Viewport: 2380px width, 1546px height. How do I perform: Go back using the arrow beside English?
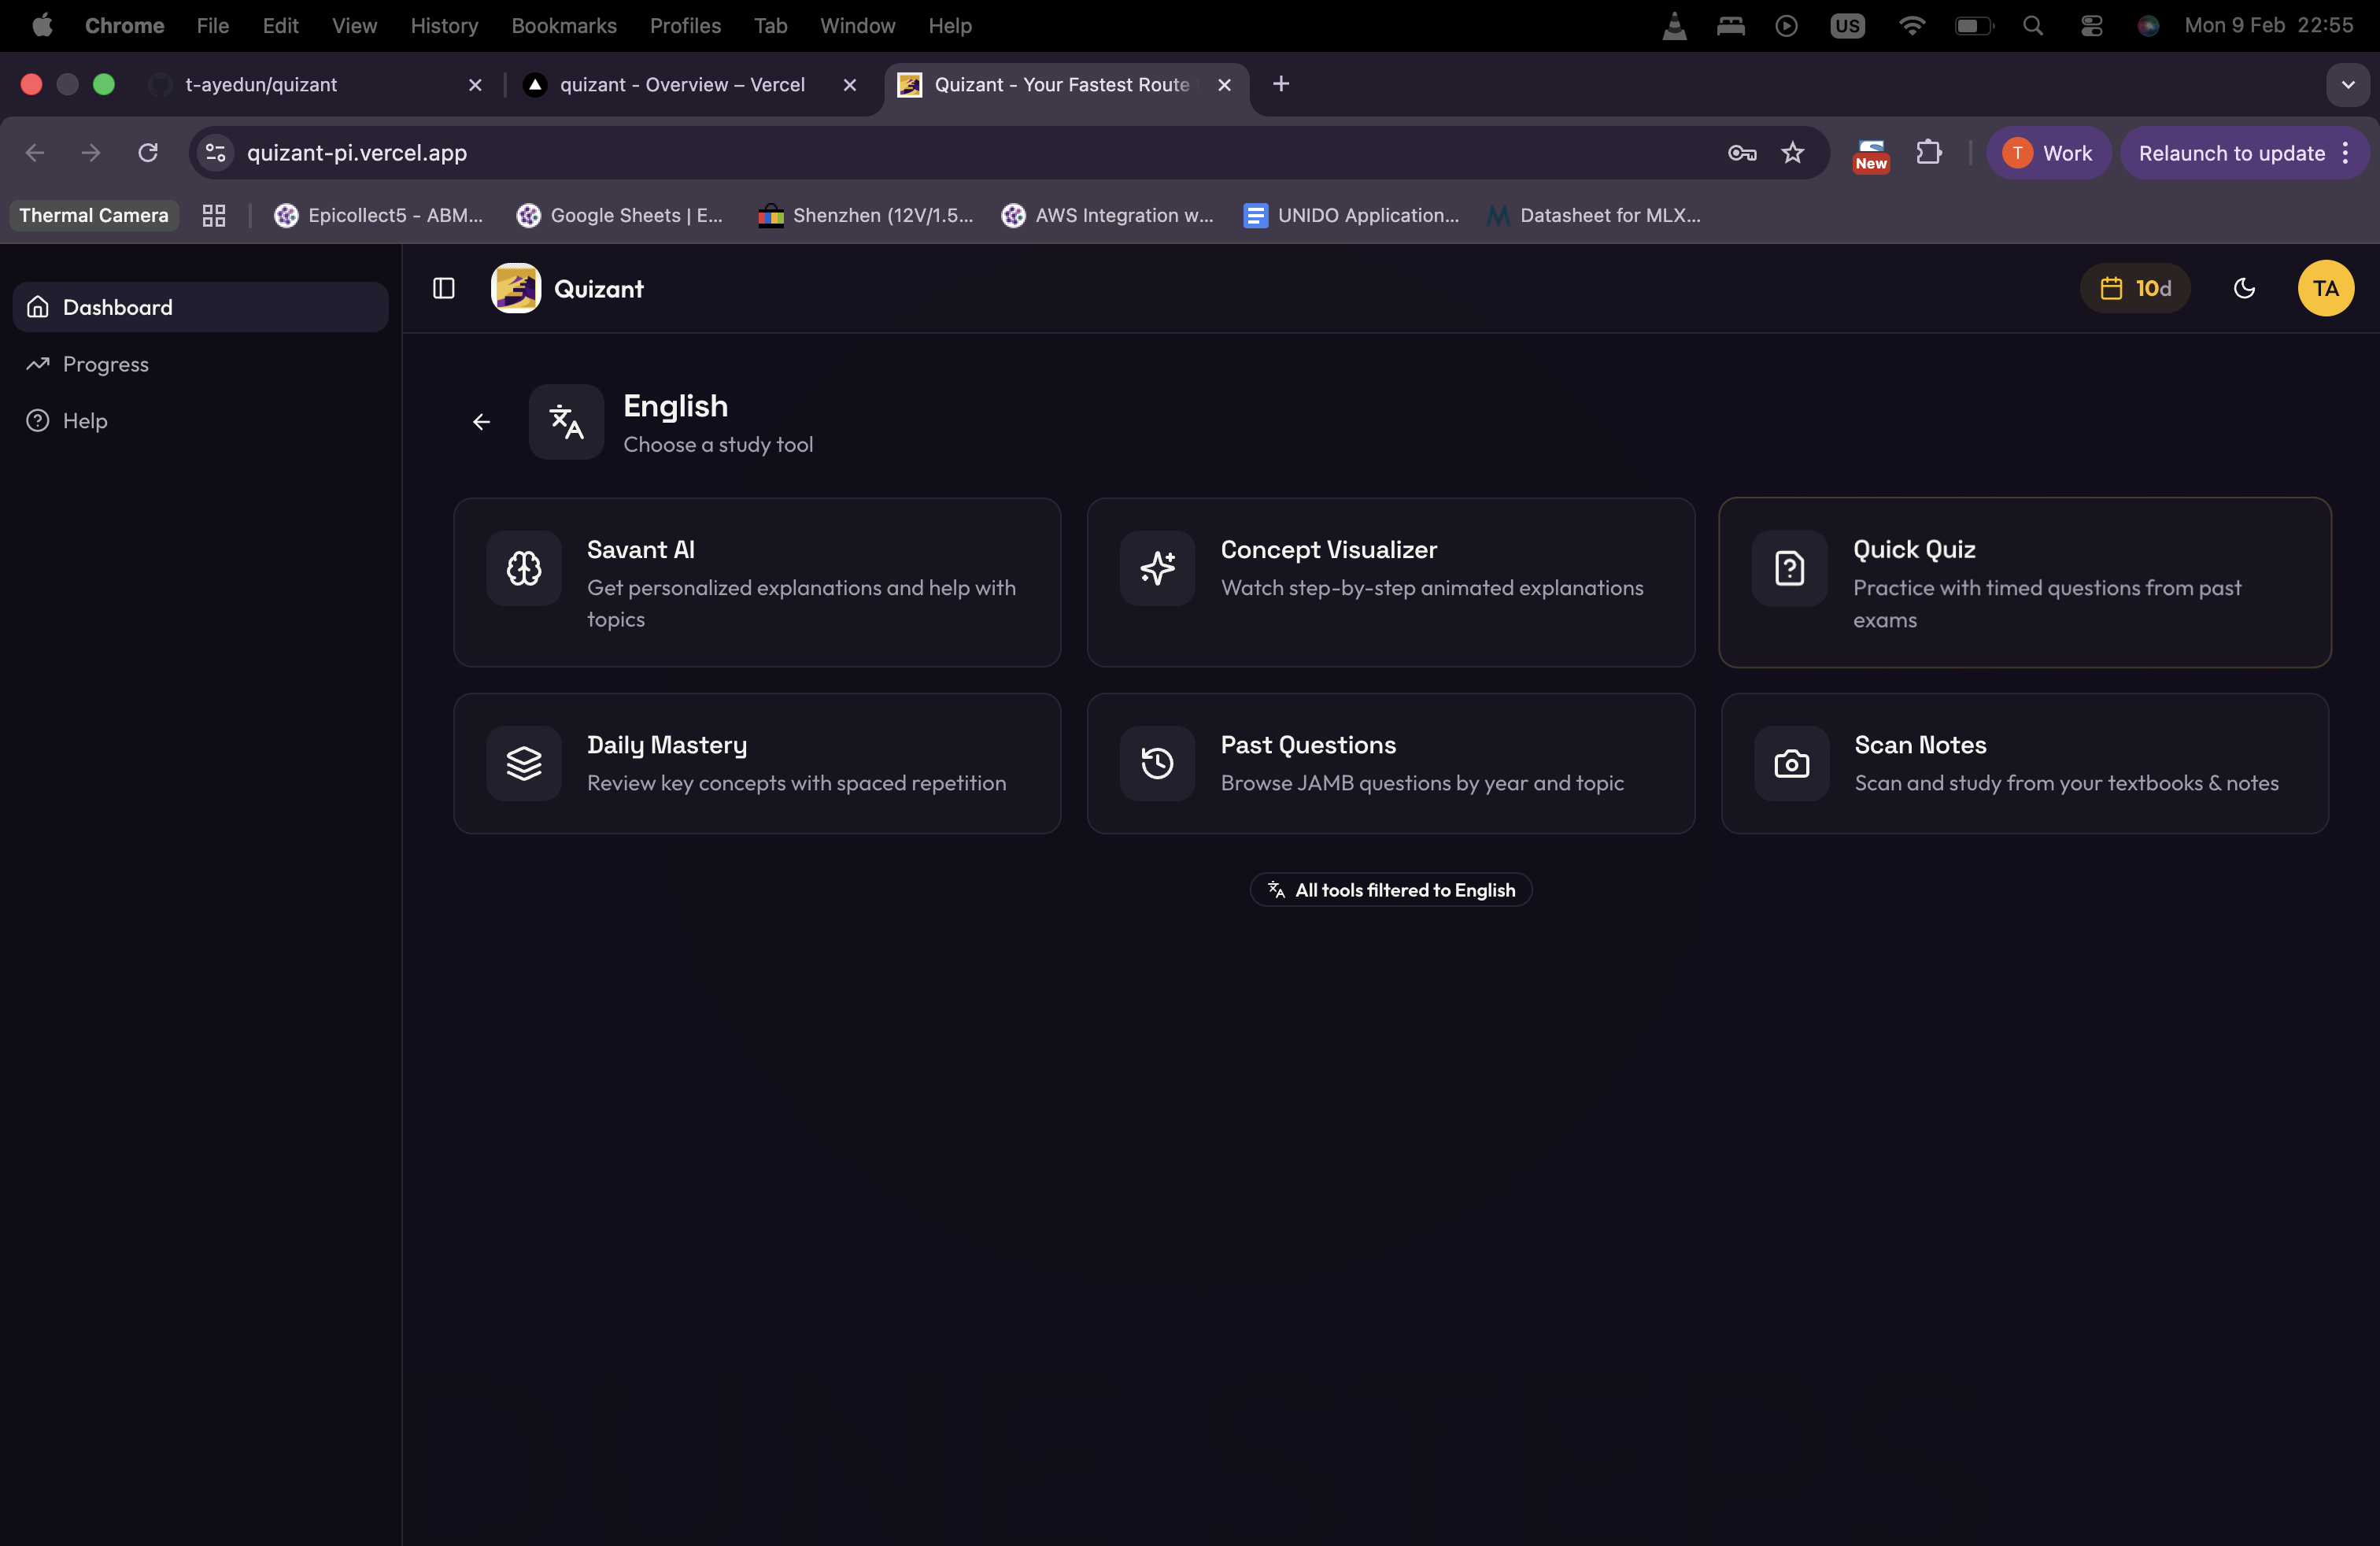[481, 422]
